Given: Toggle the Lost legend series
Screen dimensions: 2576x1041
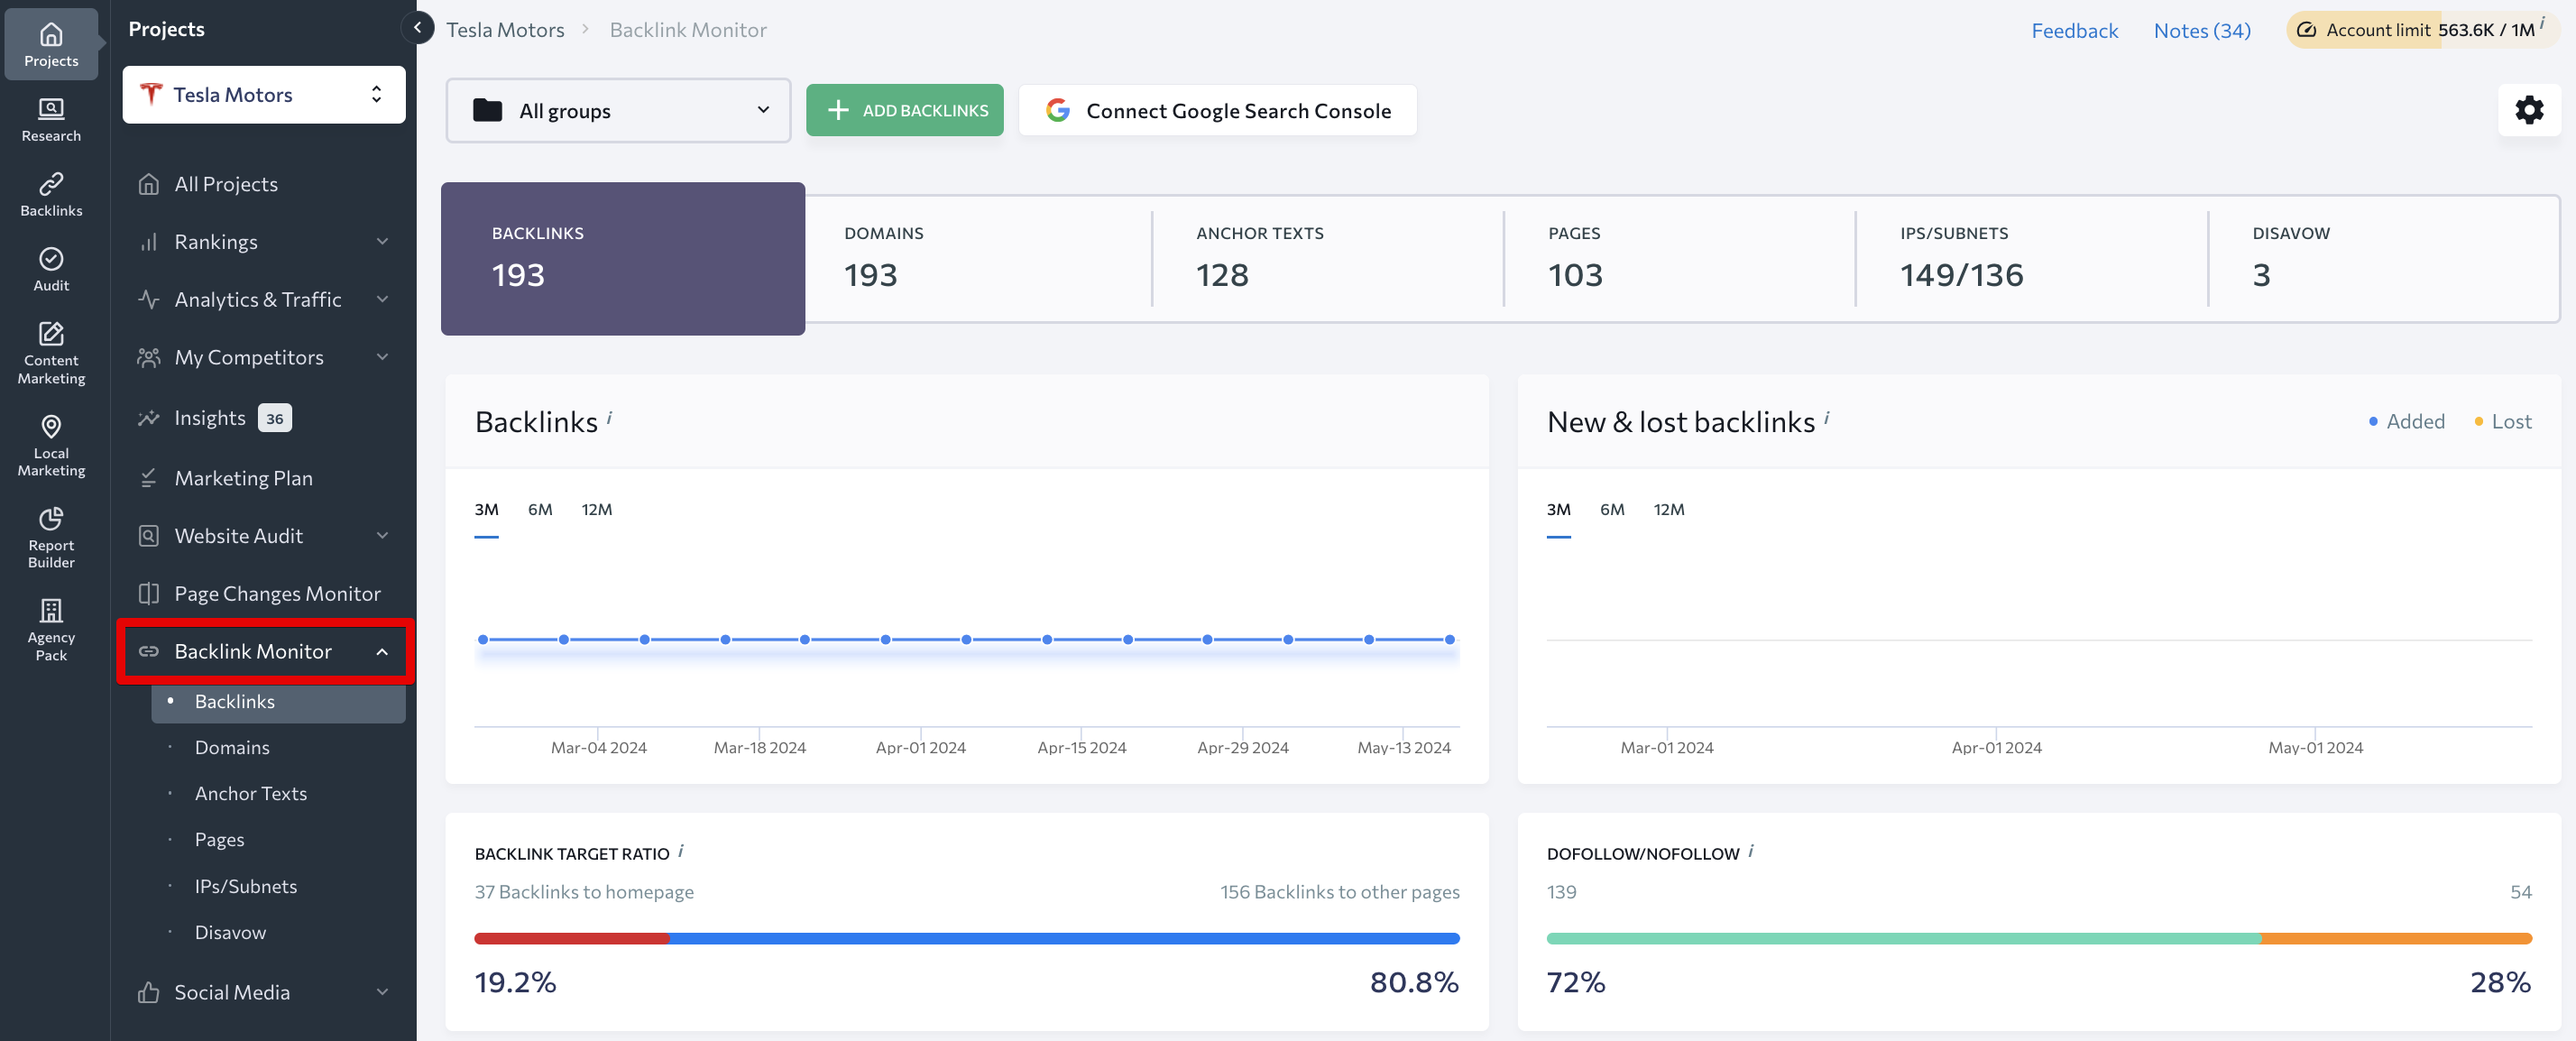Looking at the screenshot, I should tap(2502, 422).
